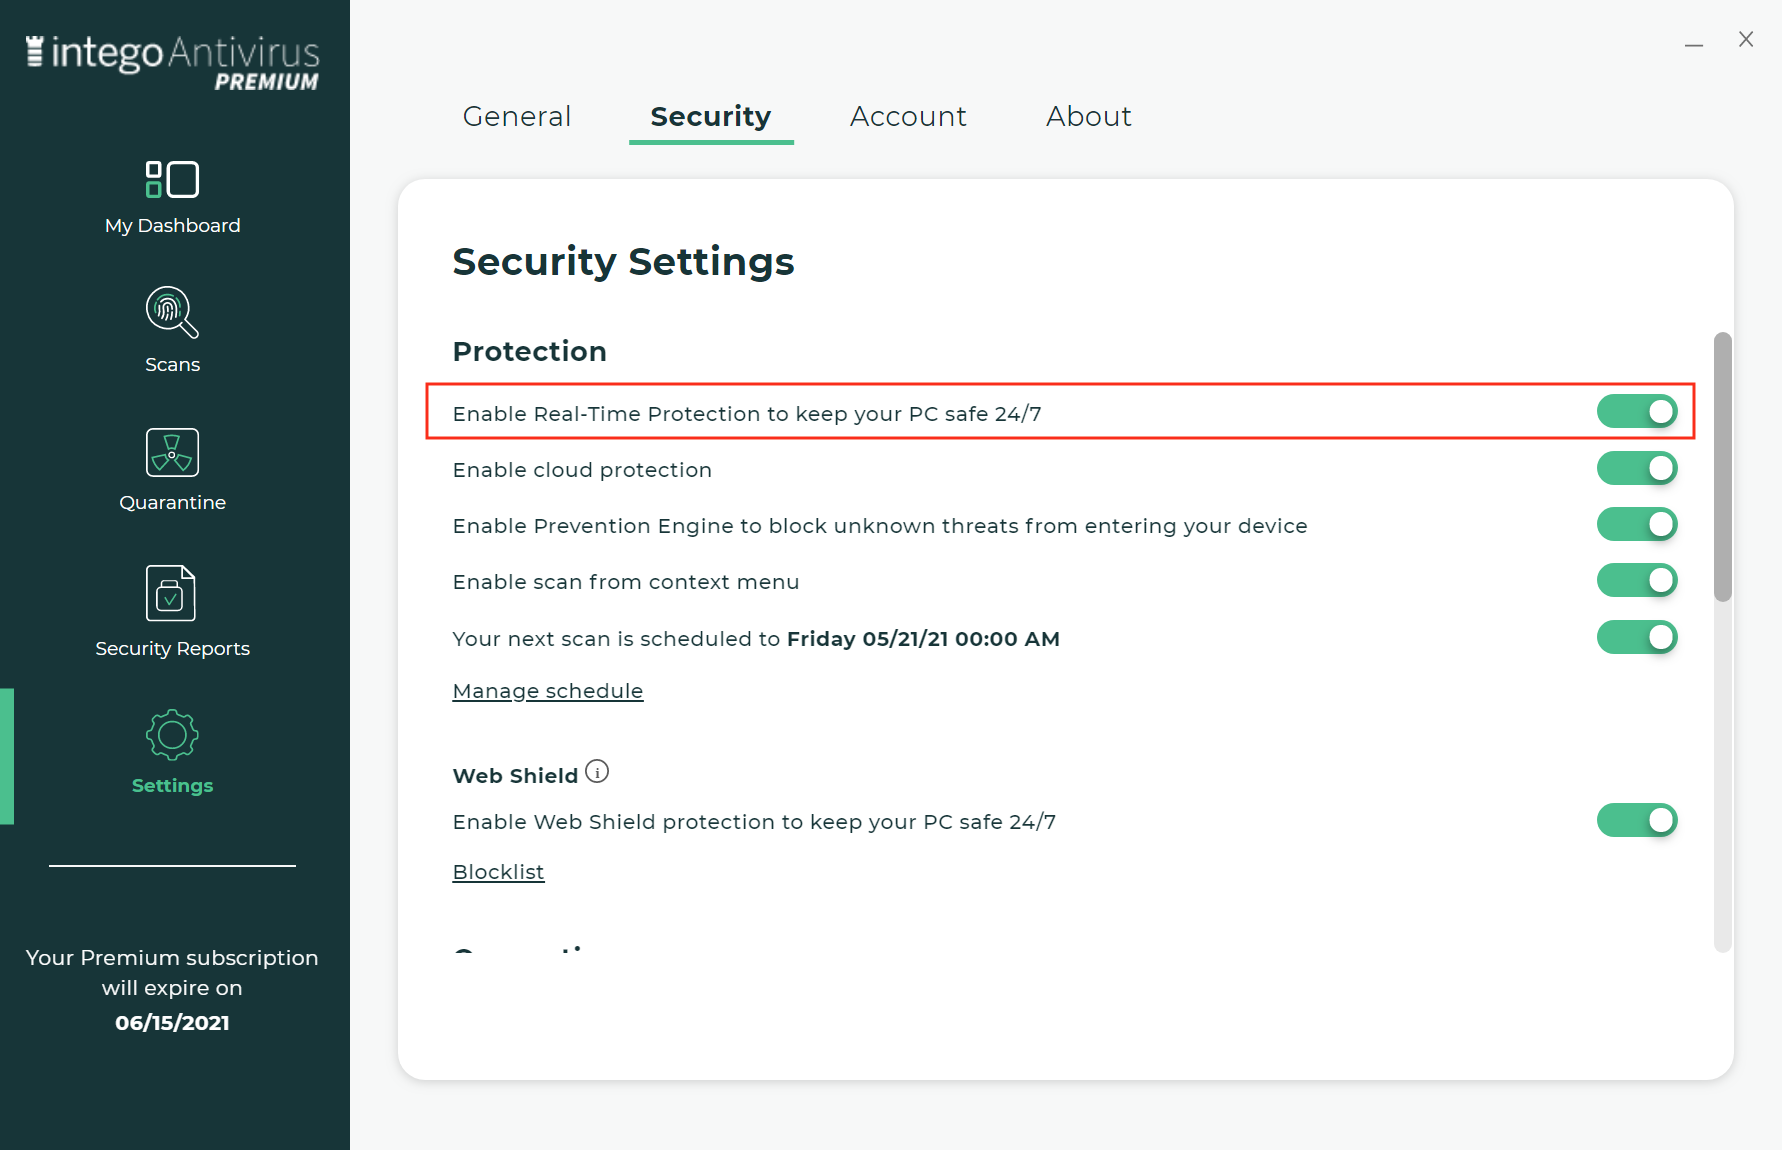
Task: Open My Dashboard icon in sidebar
Action: point(172,180)
